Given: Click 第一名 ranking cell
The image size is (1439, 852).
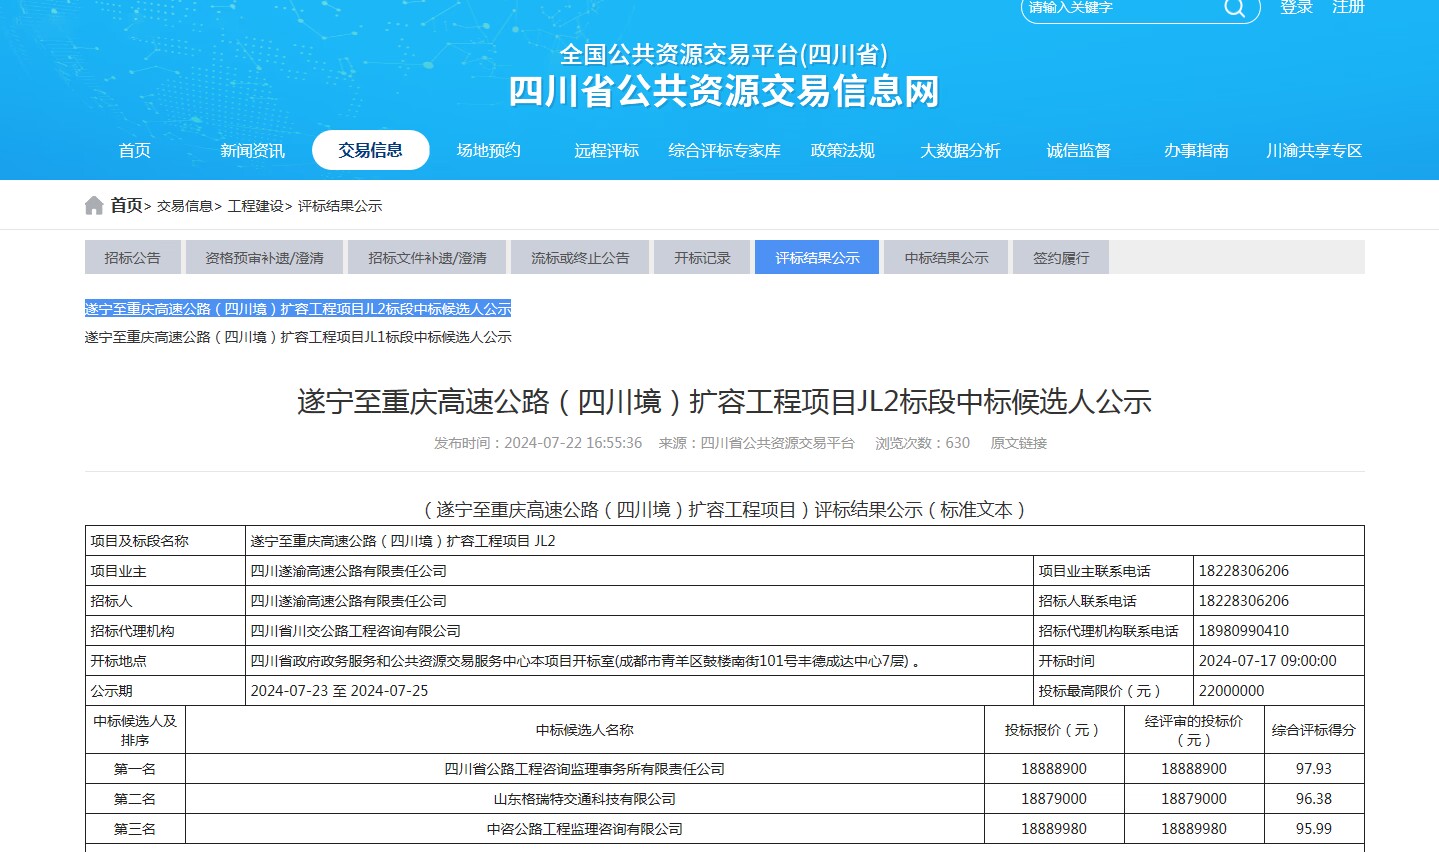Looking at the screenshot, I should point(135,769).
